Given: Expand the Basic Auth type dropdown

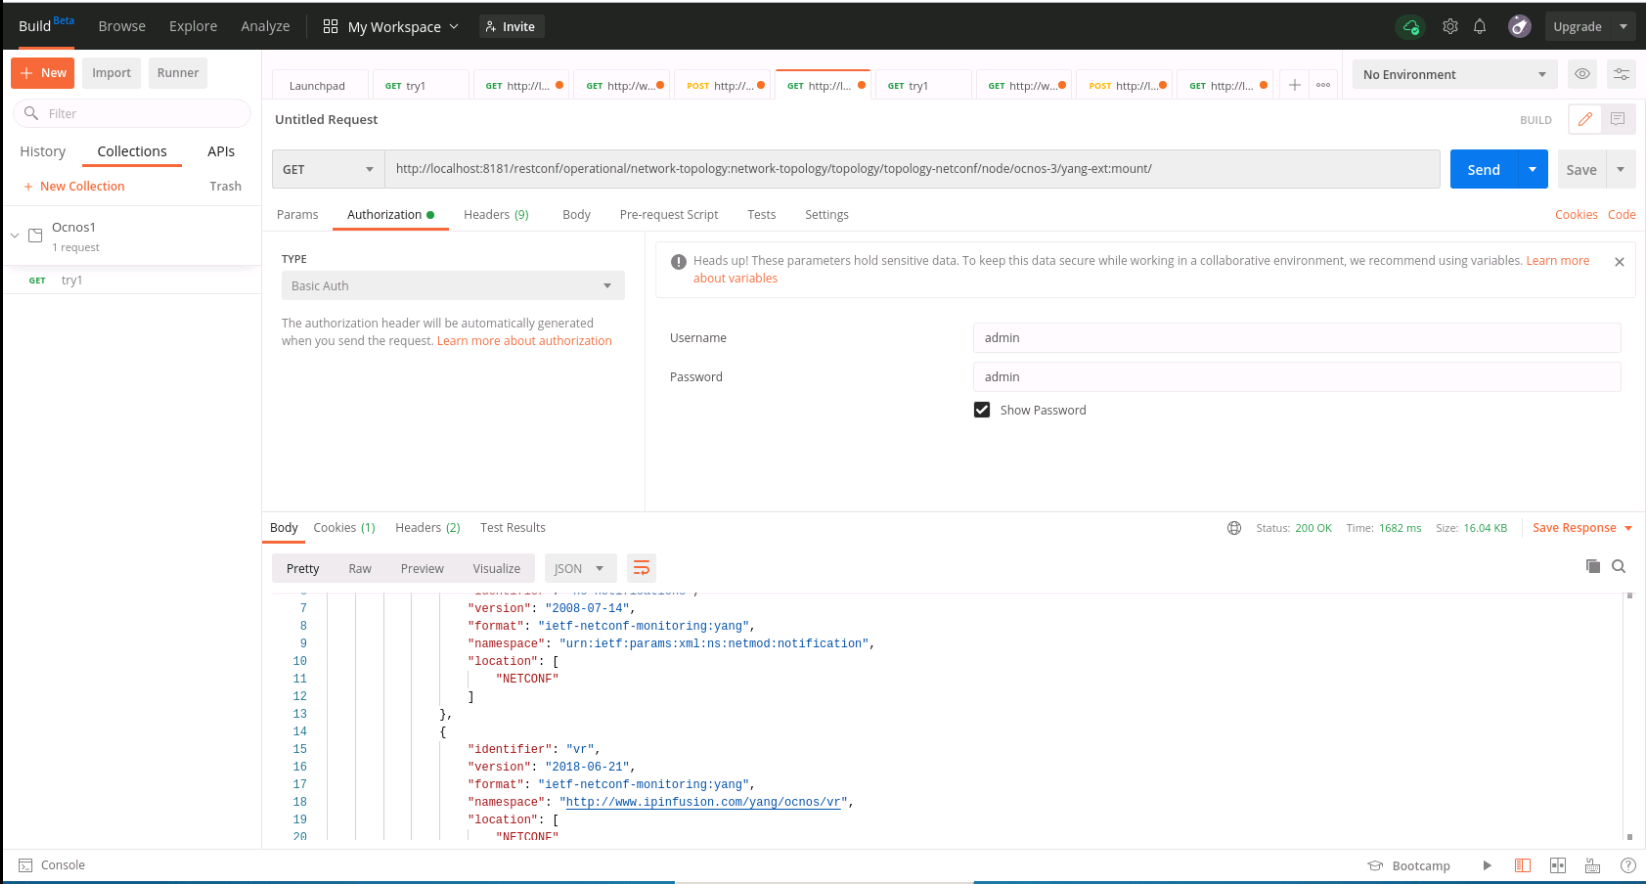Looking at the screenshot, I should coord(452,286).
